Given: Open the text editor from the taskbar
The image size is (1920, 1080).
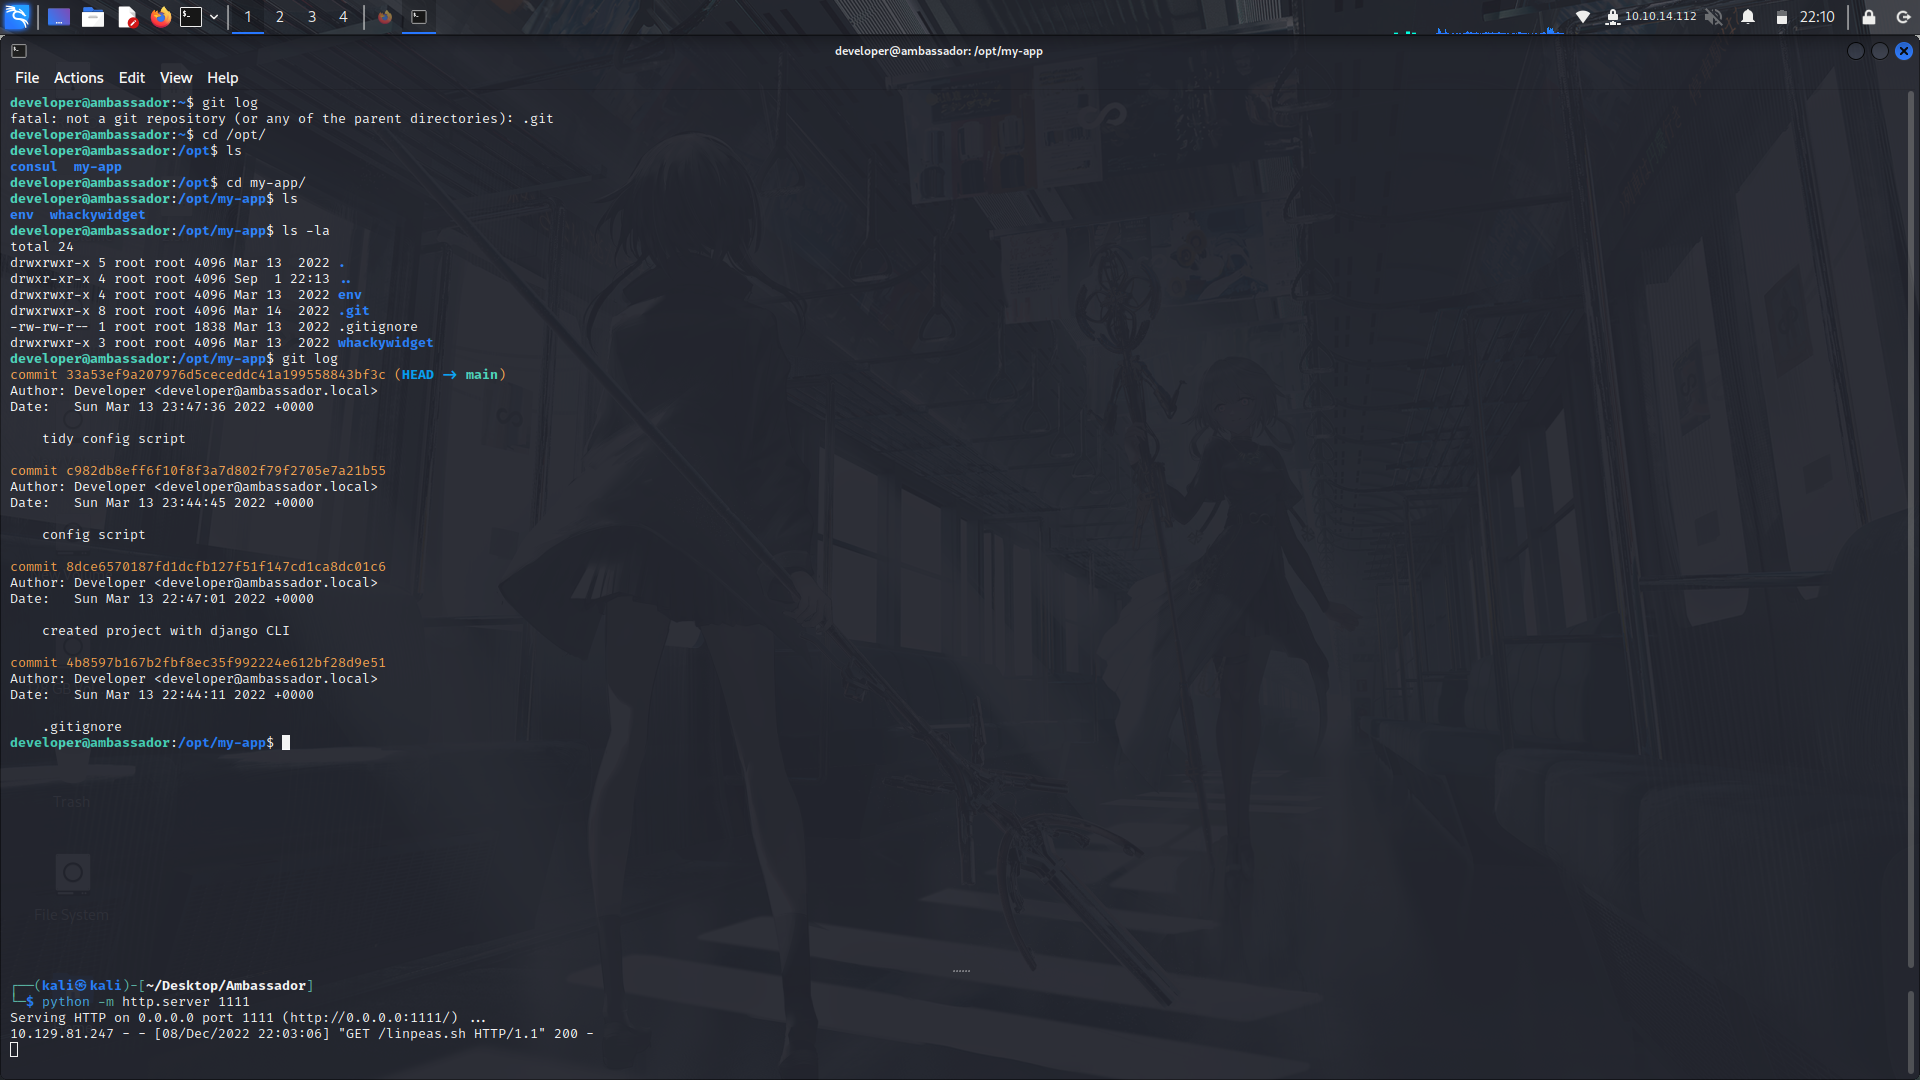Looking at the screenshot, I should coord(126,17).
